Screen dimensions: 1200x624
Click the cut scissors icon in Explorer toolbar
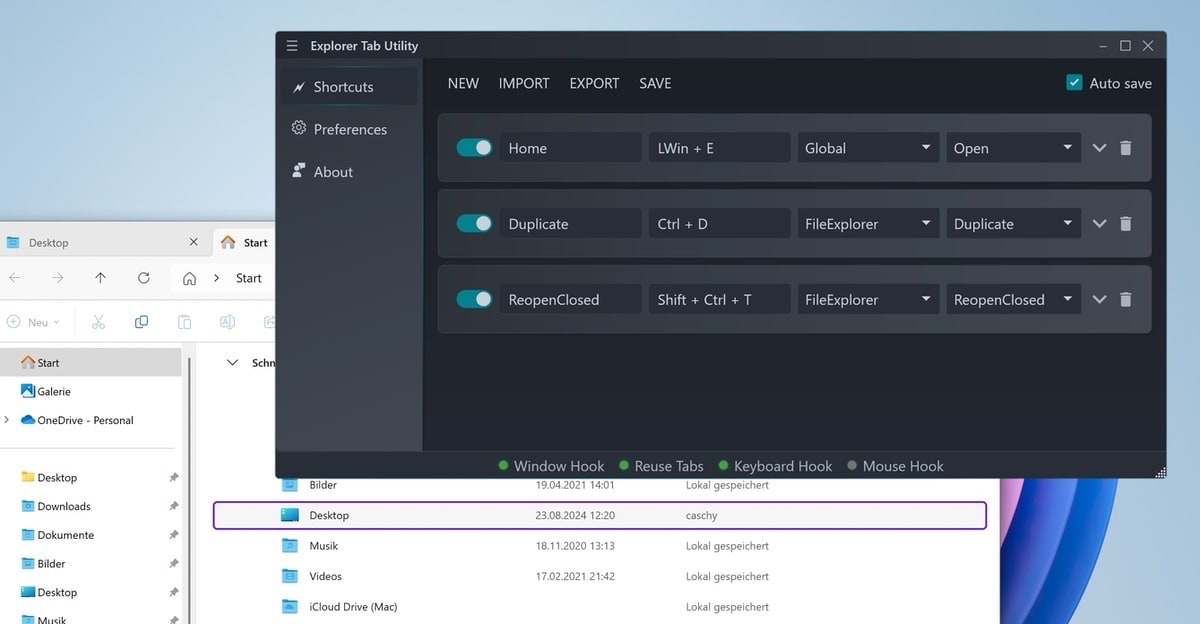(98, 322)
